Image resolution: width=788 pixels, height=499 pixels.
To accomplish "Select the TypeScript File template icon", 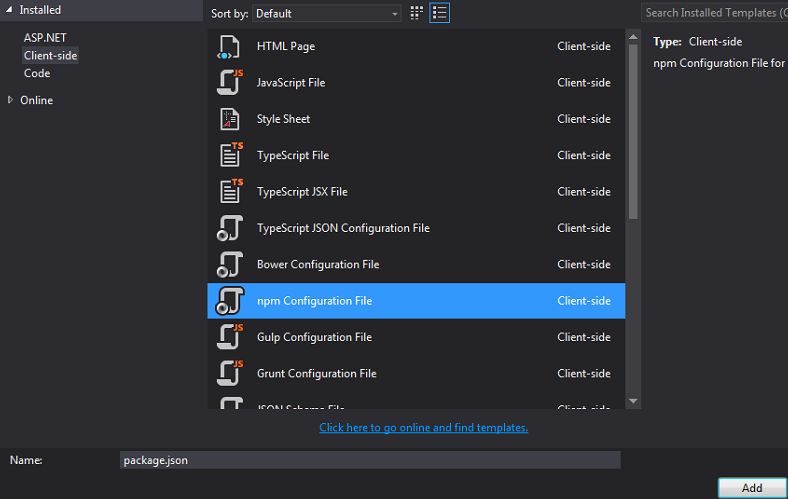I will point(231,155).
